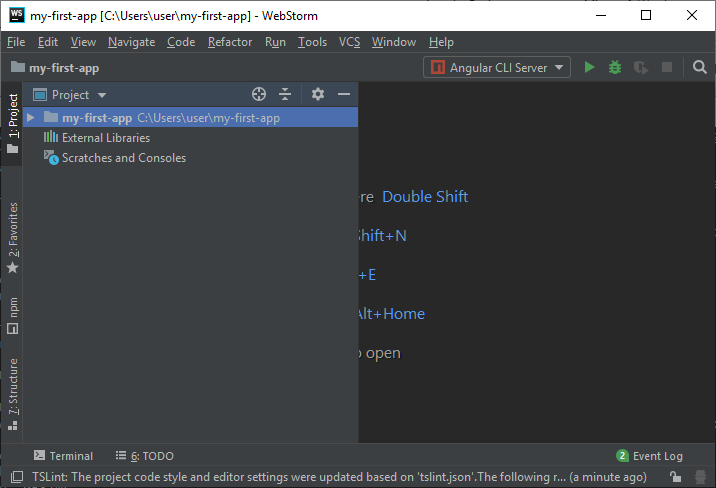Open the npm side tab
Screen dimensions: 716x488
[12, 316]
